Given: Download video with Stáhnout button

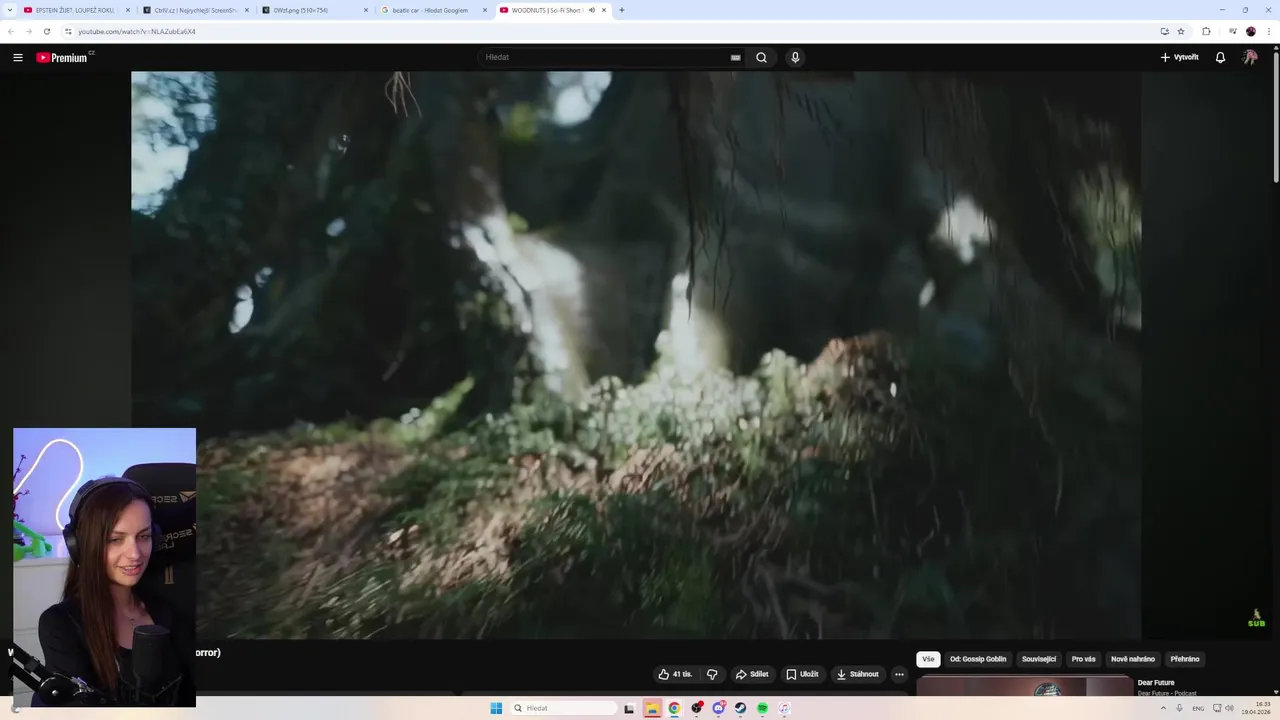Looking at the screenshot, I should (x=858, y=674).
